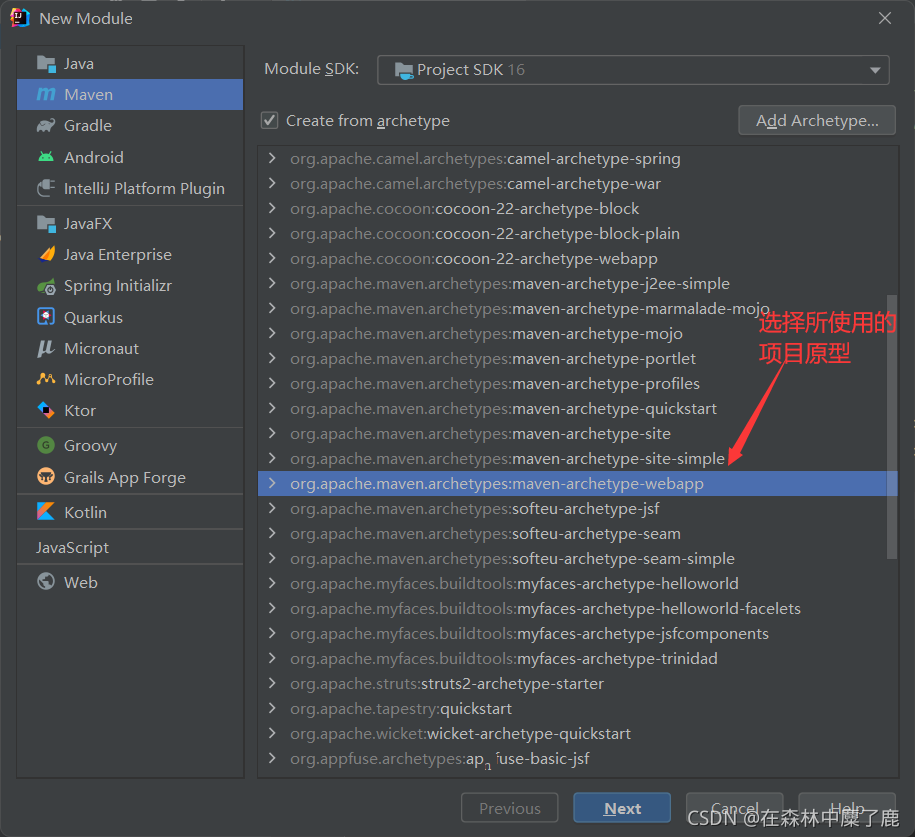Select softeu-archetype-seam-simple row
This screenshot has width=915, height=837.
(578, 559)
